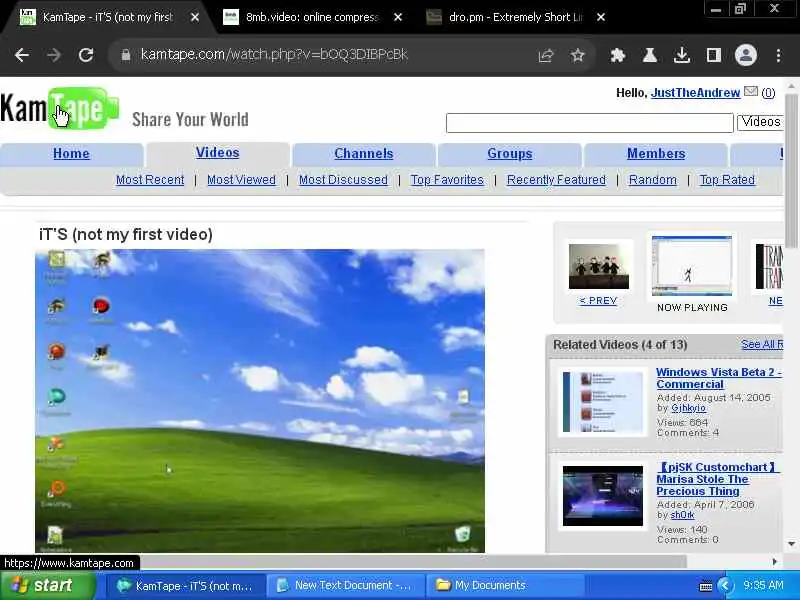Click the KamTape logo
The height and width of the screenshot is (600, 800).
point(60,108)
